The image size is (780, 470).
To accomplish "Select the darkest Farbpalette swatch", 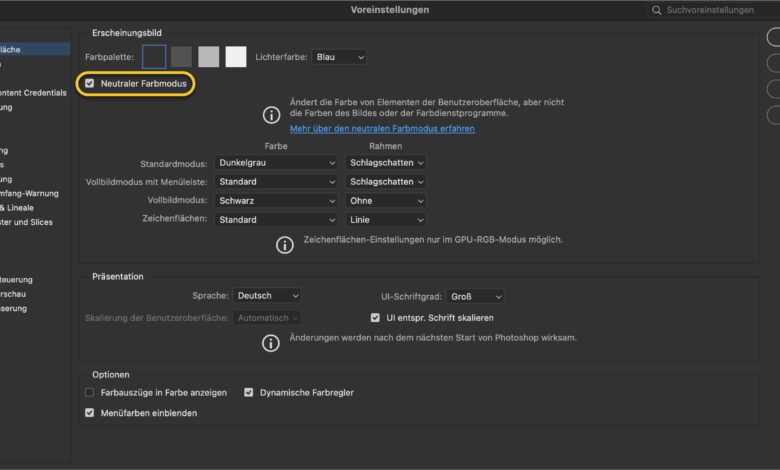I will coord(154,57).
